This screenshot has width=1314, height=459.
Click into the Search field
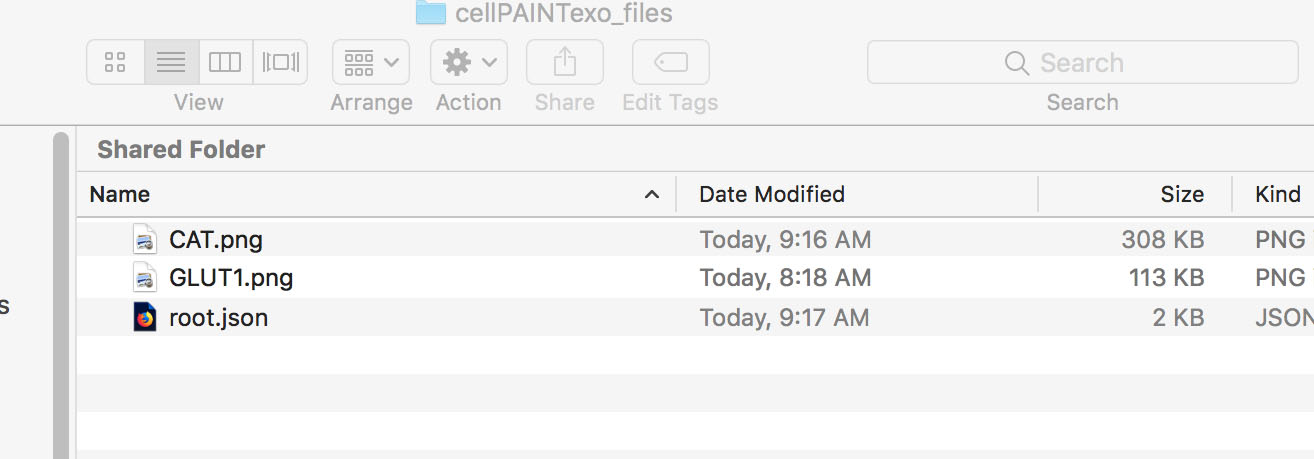pyautogui.click(x=1082, y=62)
